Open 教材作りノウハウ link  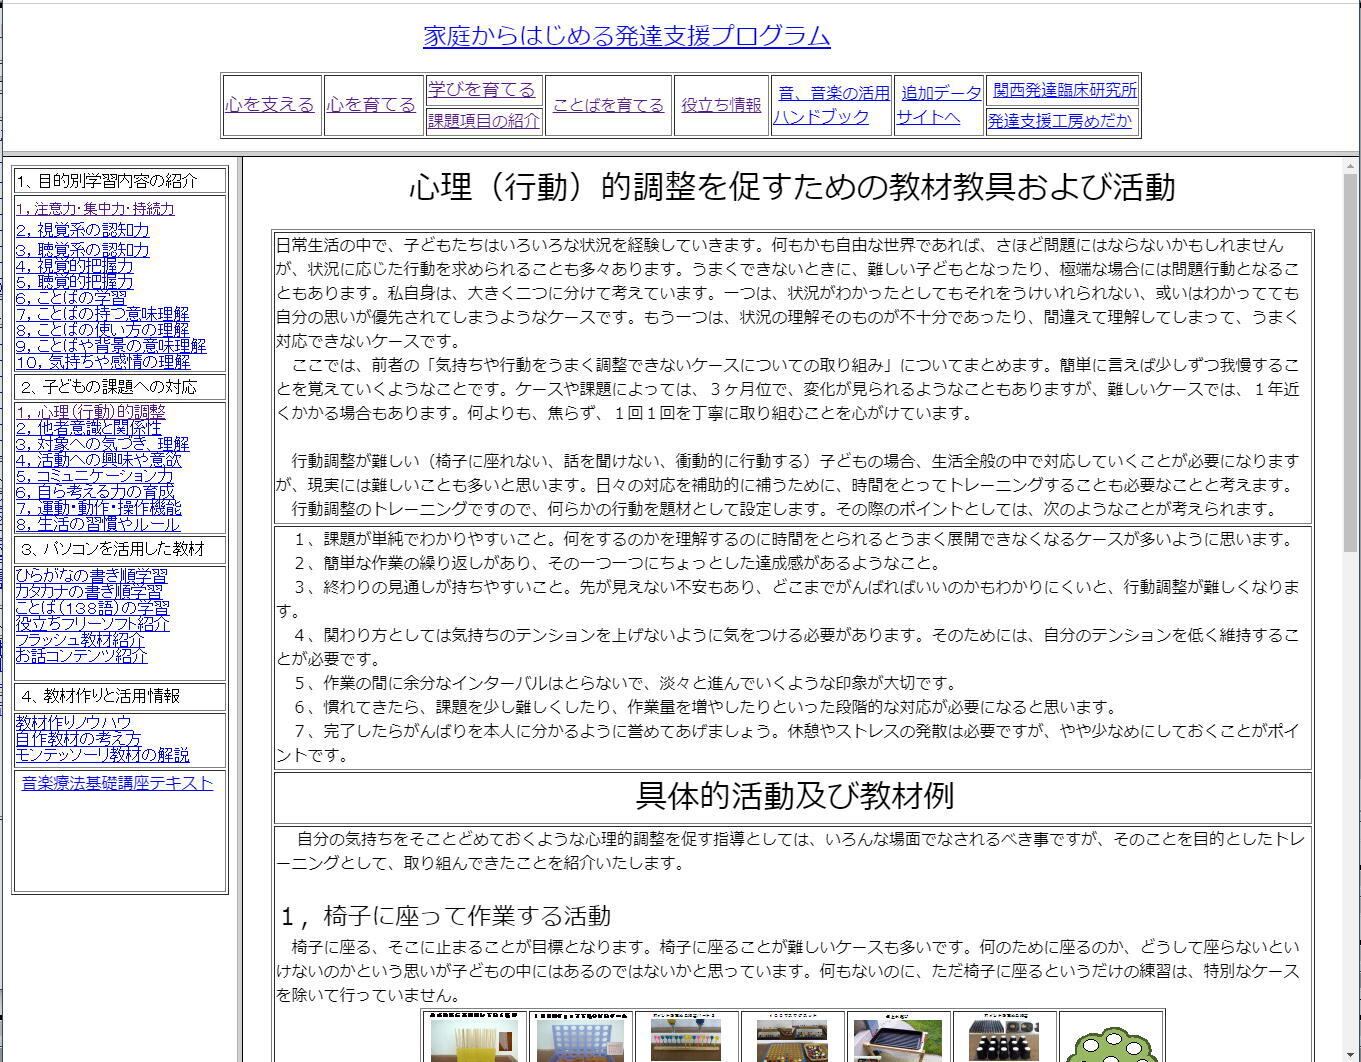coord(73,723)
